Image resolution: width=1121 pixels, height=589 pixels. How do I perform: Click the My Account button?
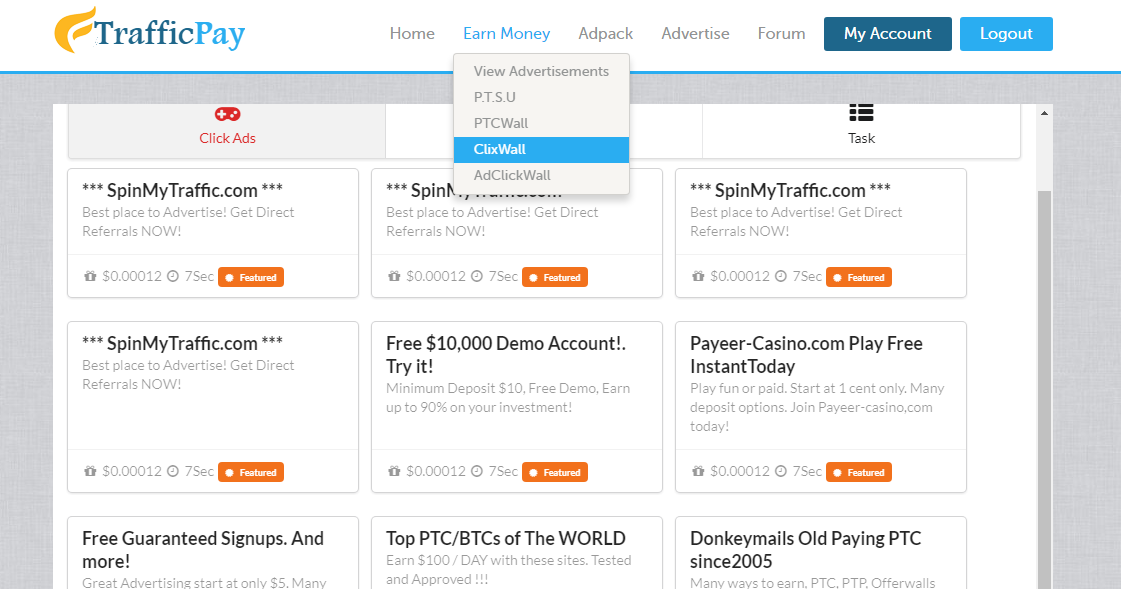tap(887, 33)
